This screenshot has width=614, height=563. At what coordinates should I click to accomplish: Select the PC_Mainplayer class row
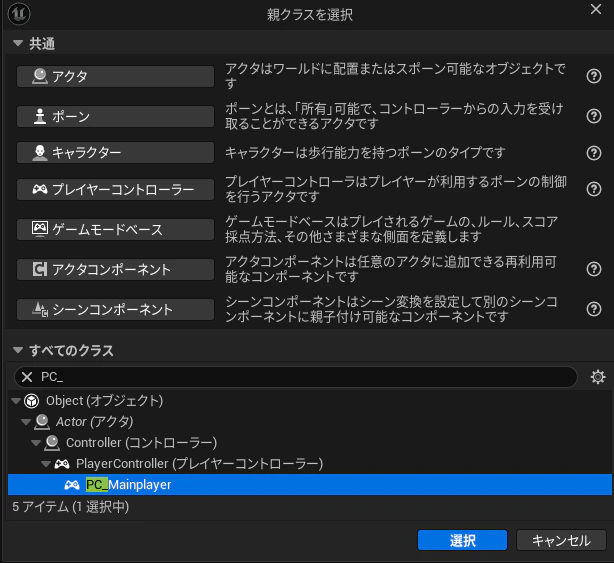(x=310, y=485)
